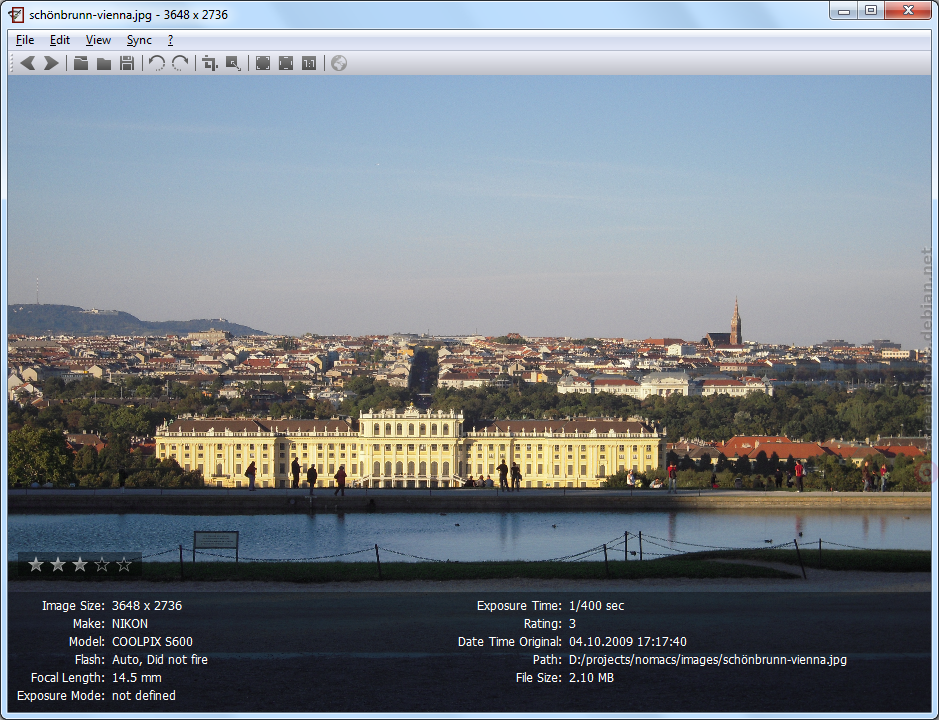Open the Sync menu
The width and height of the screenshot is (939, 720).
[139, 40]
